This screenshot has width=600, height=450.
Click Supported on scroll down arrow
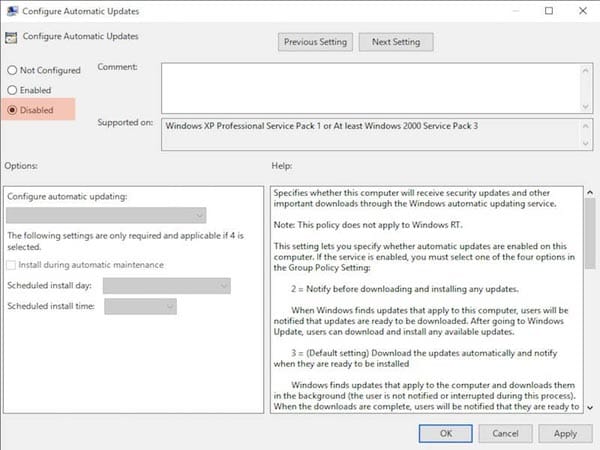tap(585, 143)
